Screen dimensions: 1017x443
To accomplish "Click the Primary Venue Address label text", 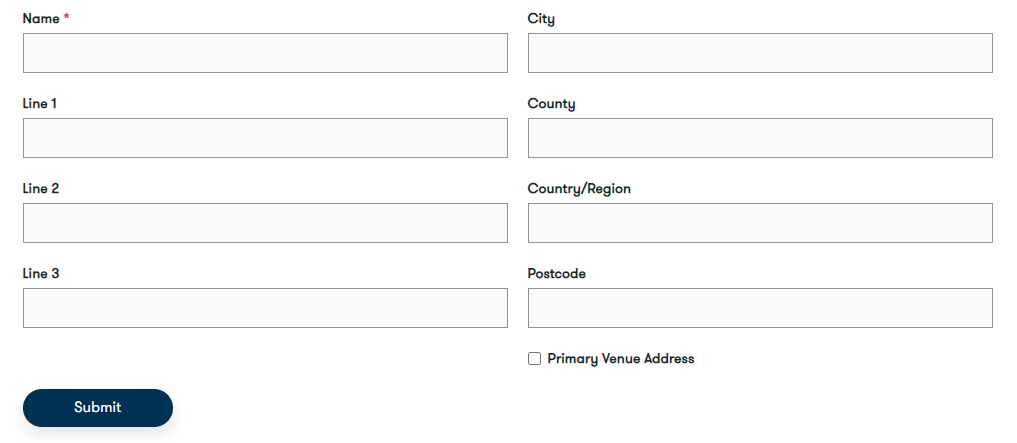I will [620, 359].
